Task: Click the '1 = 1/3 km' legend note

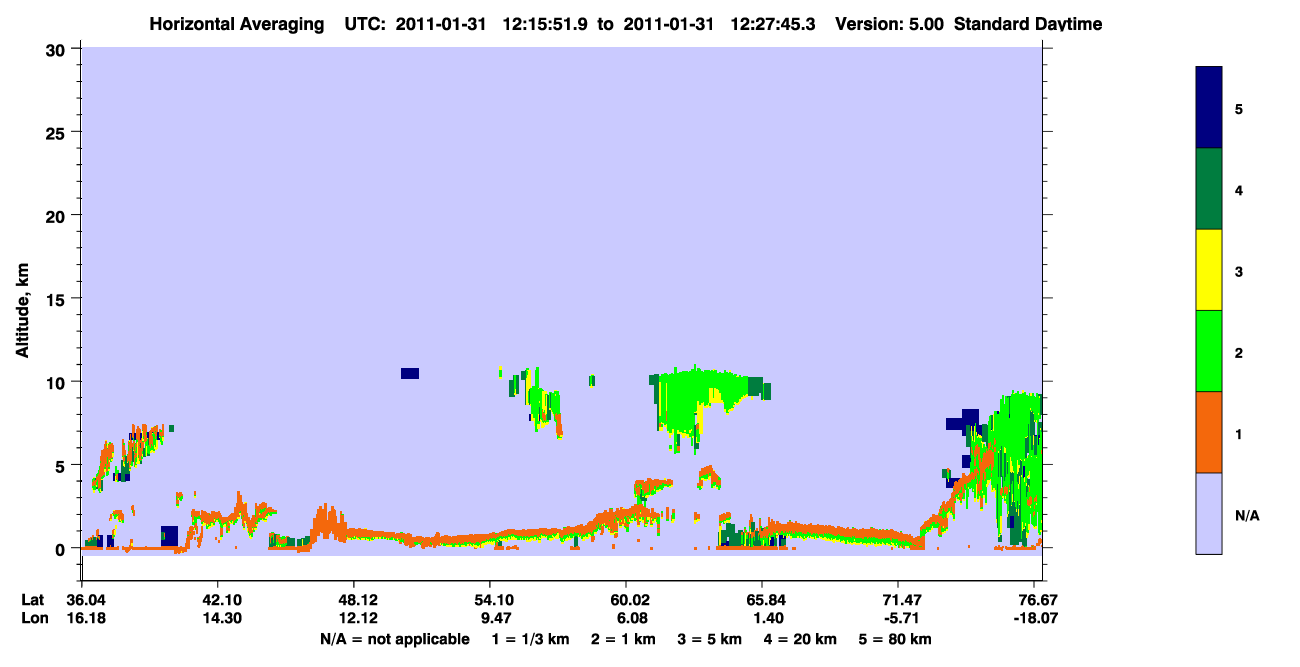Action: click(532, 639)
